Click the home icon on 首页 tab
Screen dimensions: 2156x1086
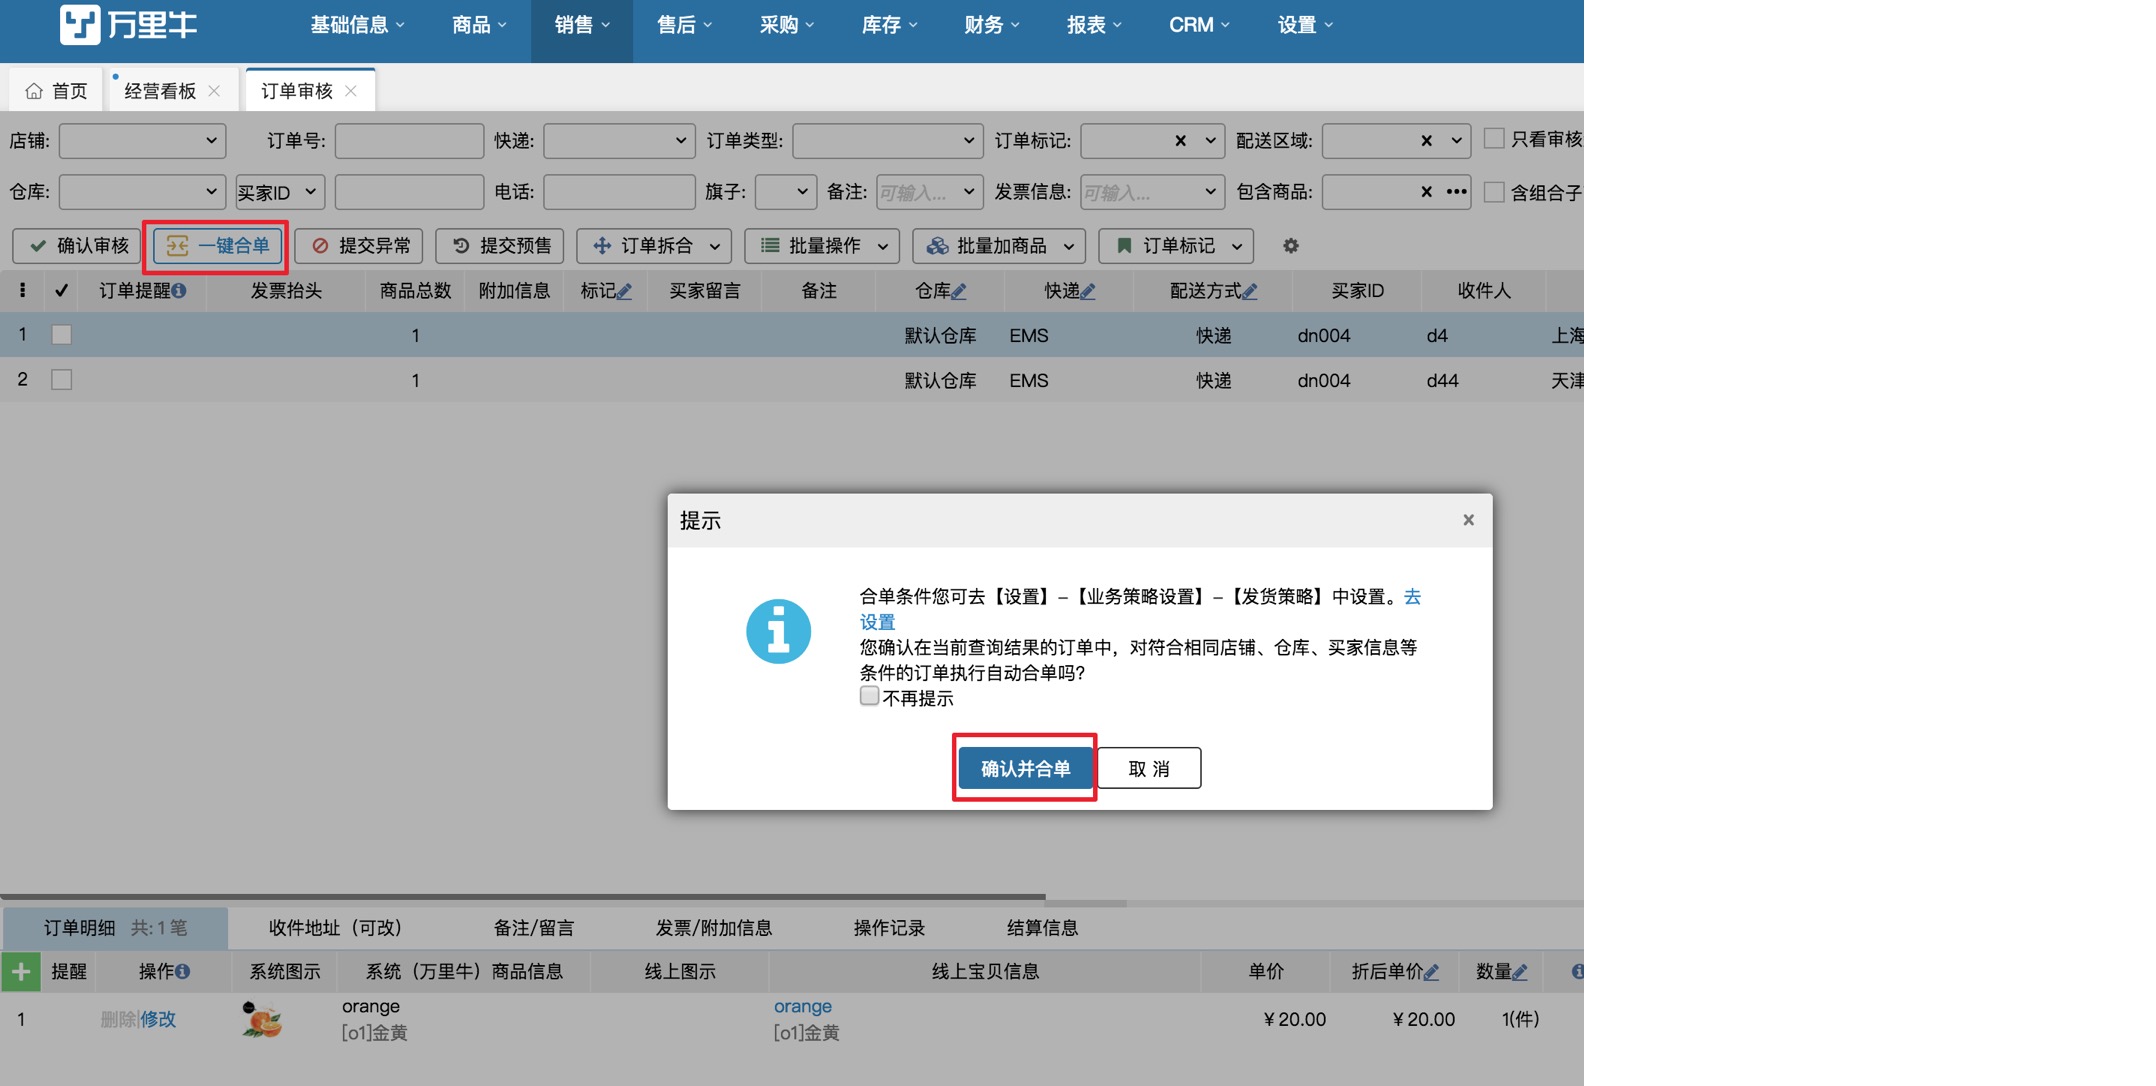34,91
